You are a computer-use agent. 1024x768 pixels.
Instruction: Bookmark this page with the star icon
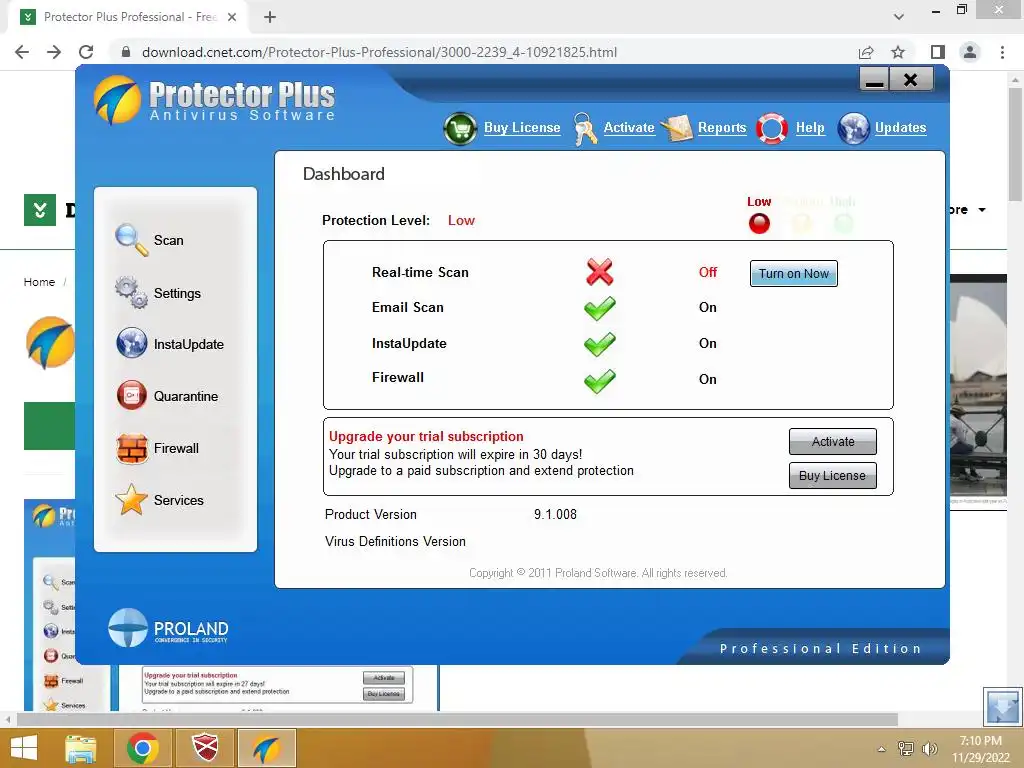coord(898,52)
